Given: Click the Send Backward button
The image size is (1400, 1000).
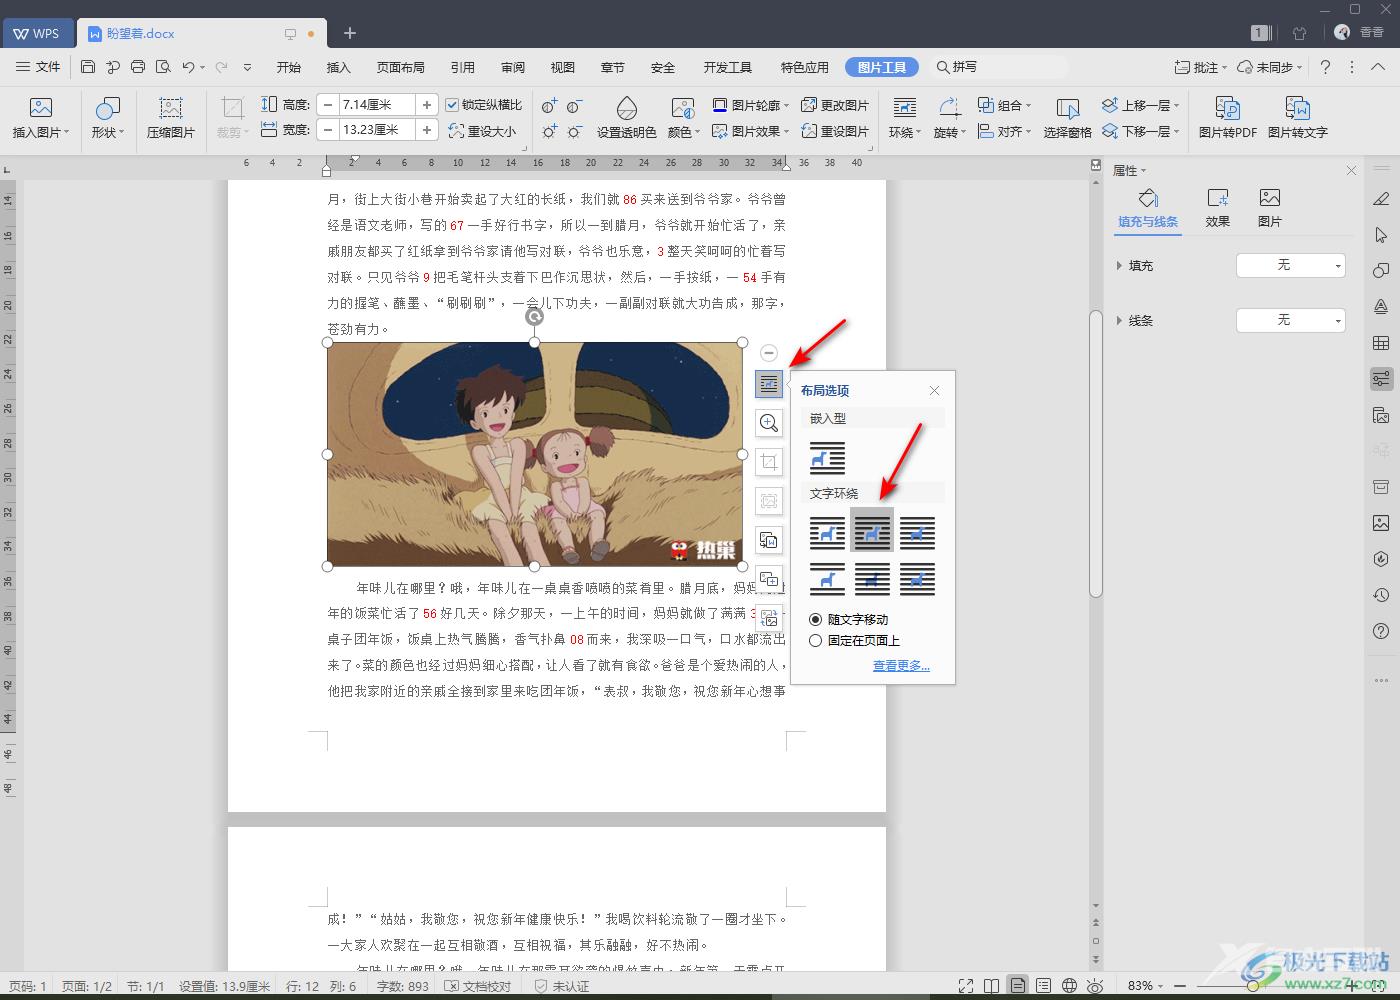Looking at the screenshot, I should [1140, 131].
